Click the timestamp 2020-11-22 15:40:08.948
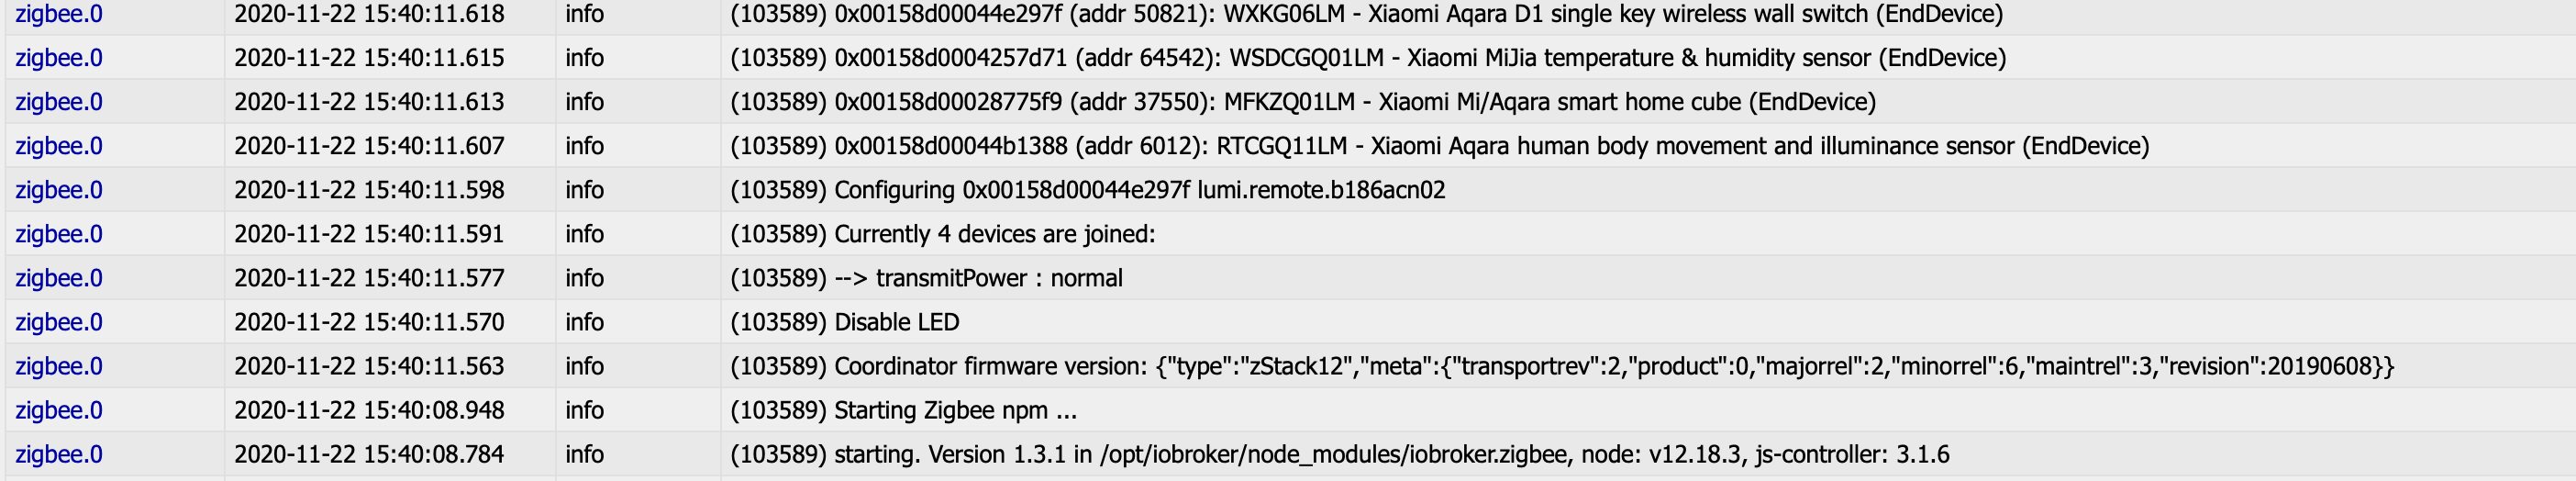The height and width of the screenshot is (481, 2576). point(369,410)
